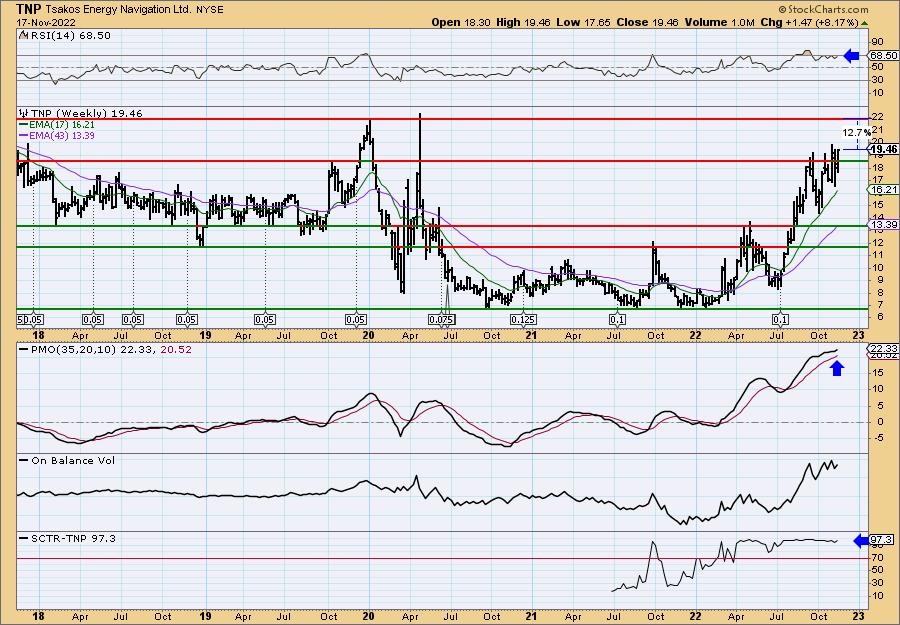The height and width of the screenshot is (625, 900).
Task: Click the black line swatch beside PMO legend
Action: (23, 349)
